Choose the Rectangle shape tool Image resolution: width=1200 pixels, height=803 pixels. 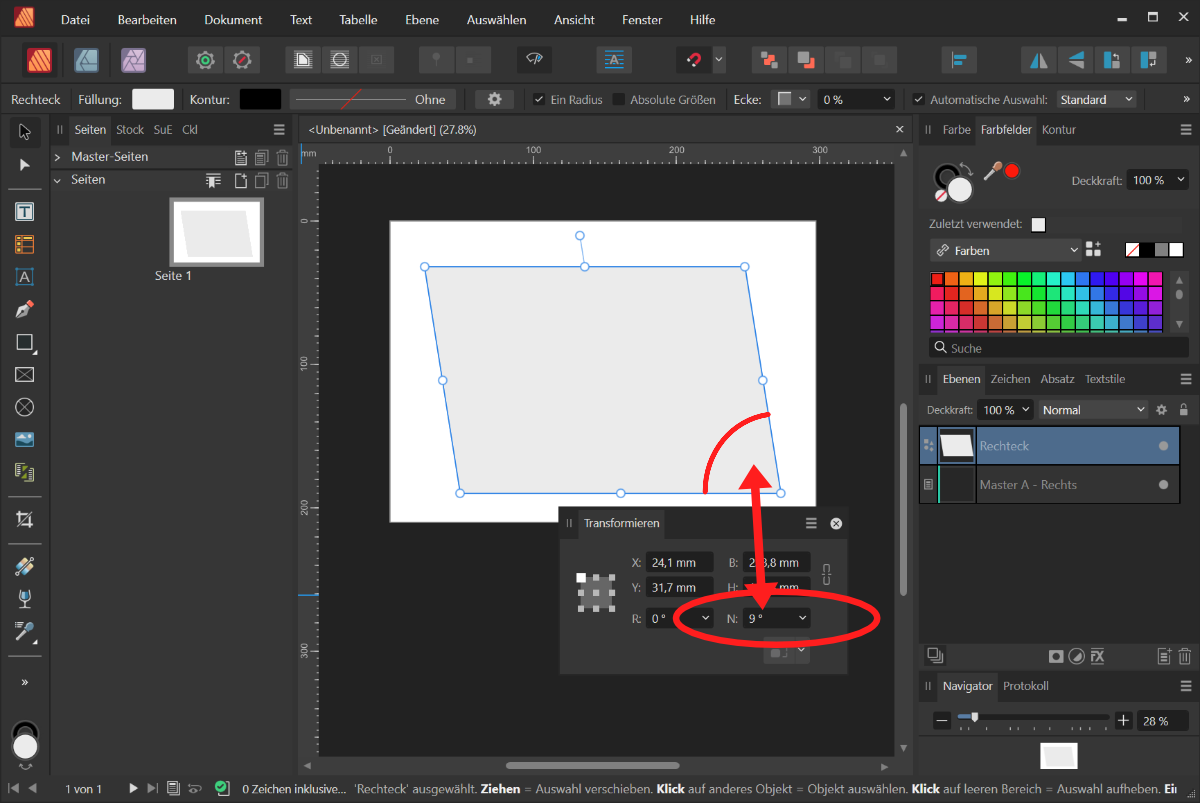pyautogui.click(x=24, y=342)
